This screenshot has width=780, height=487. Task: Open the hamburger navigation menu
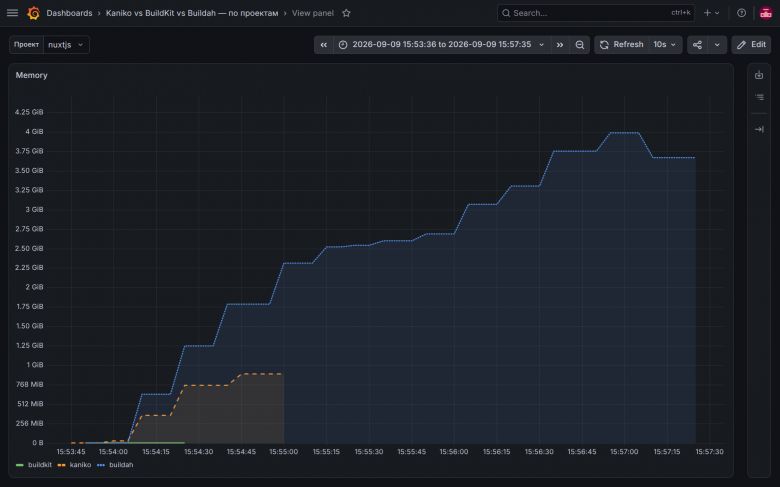[x=12, y=13]
